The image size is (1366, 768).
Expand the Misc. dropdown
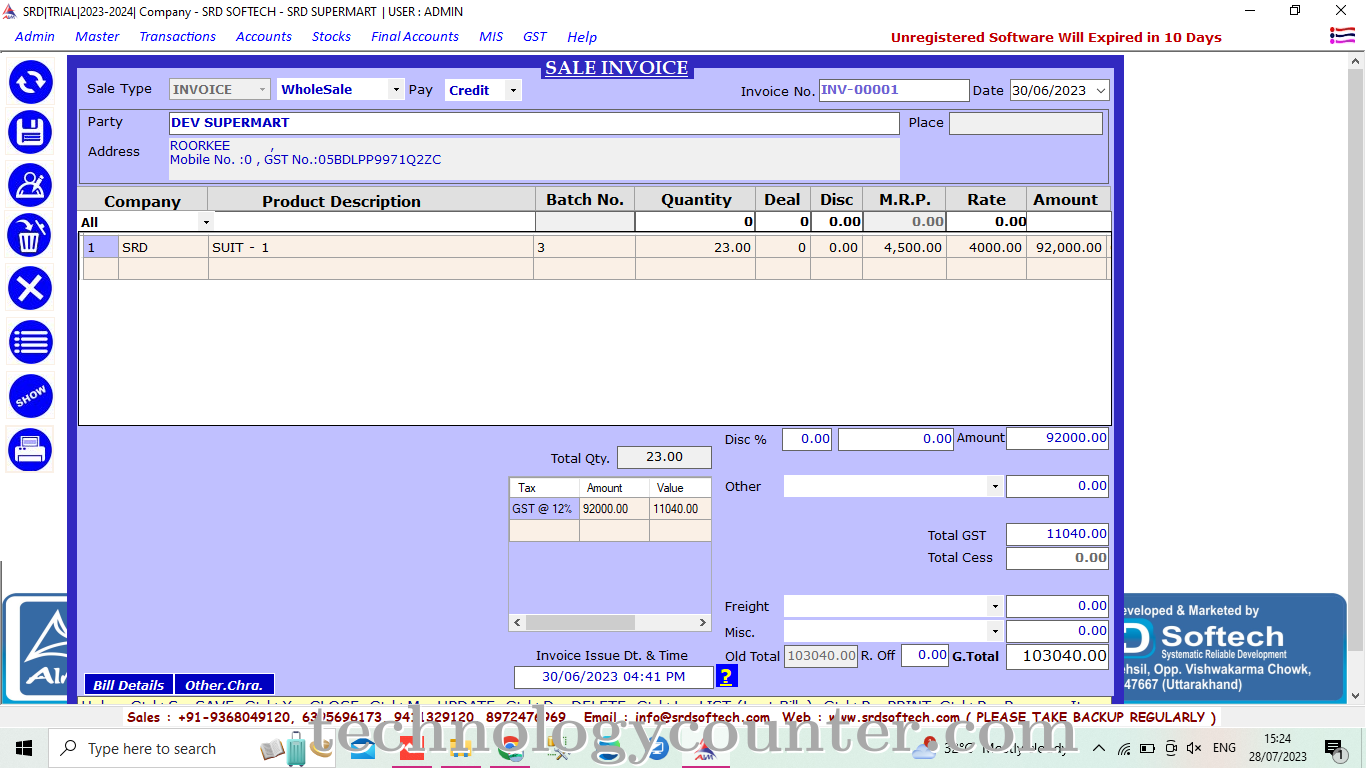[994, 632]
